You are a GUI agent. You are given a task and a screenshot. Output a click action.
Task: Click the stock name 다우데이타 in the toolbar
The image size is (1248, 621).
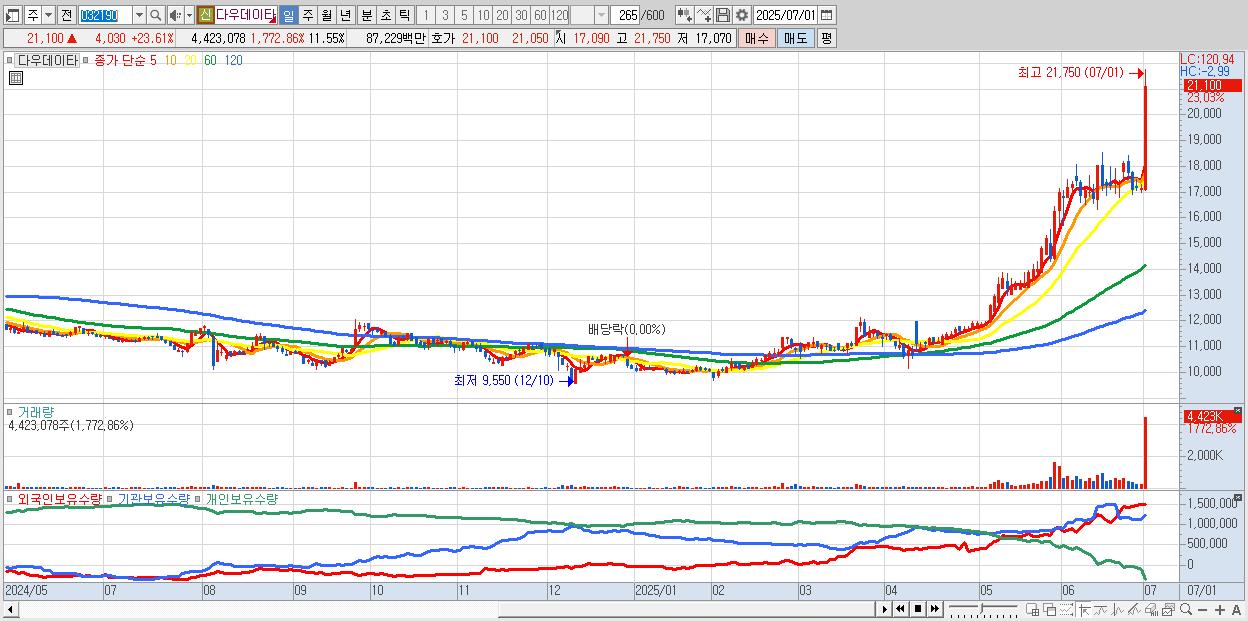click(x=245, y=15)
